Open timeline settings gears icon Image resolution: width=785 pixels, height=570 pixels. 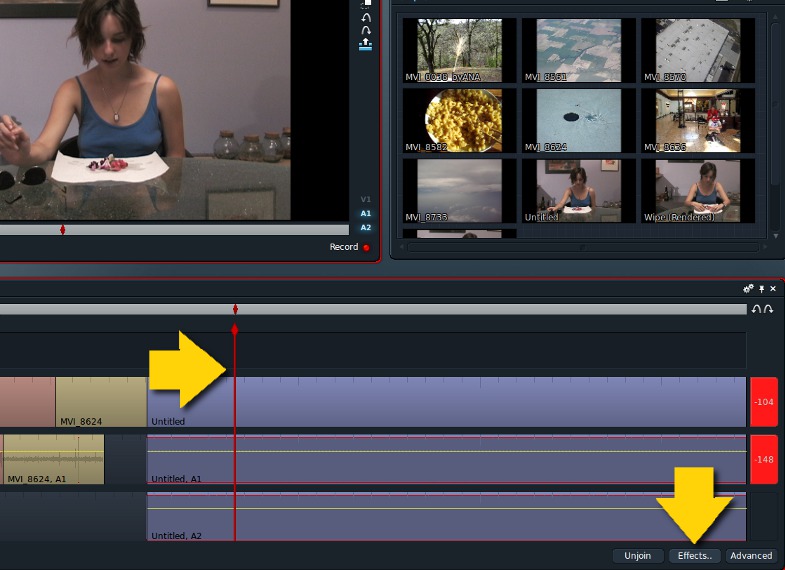tap(749, 288)
